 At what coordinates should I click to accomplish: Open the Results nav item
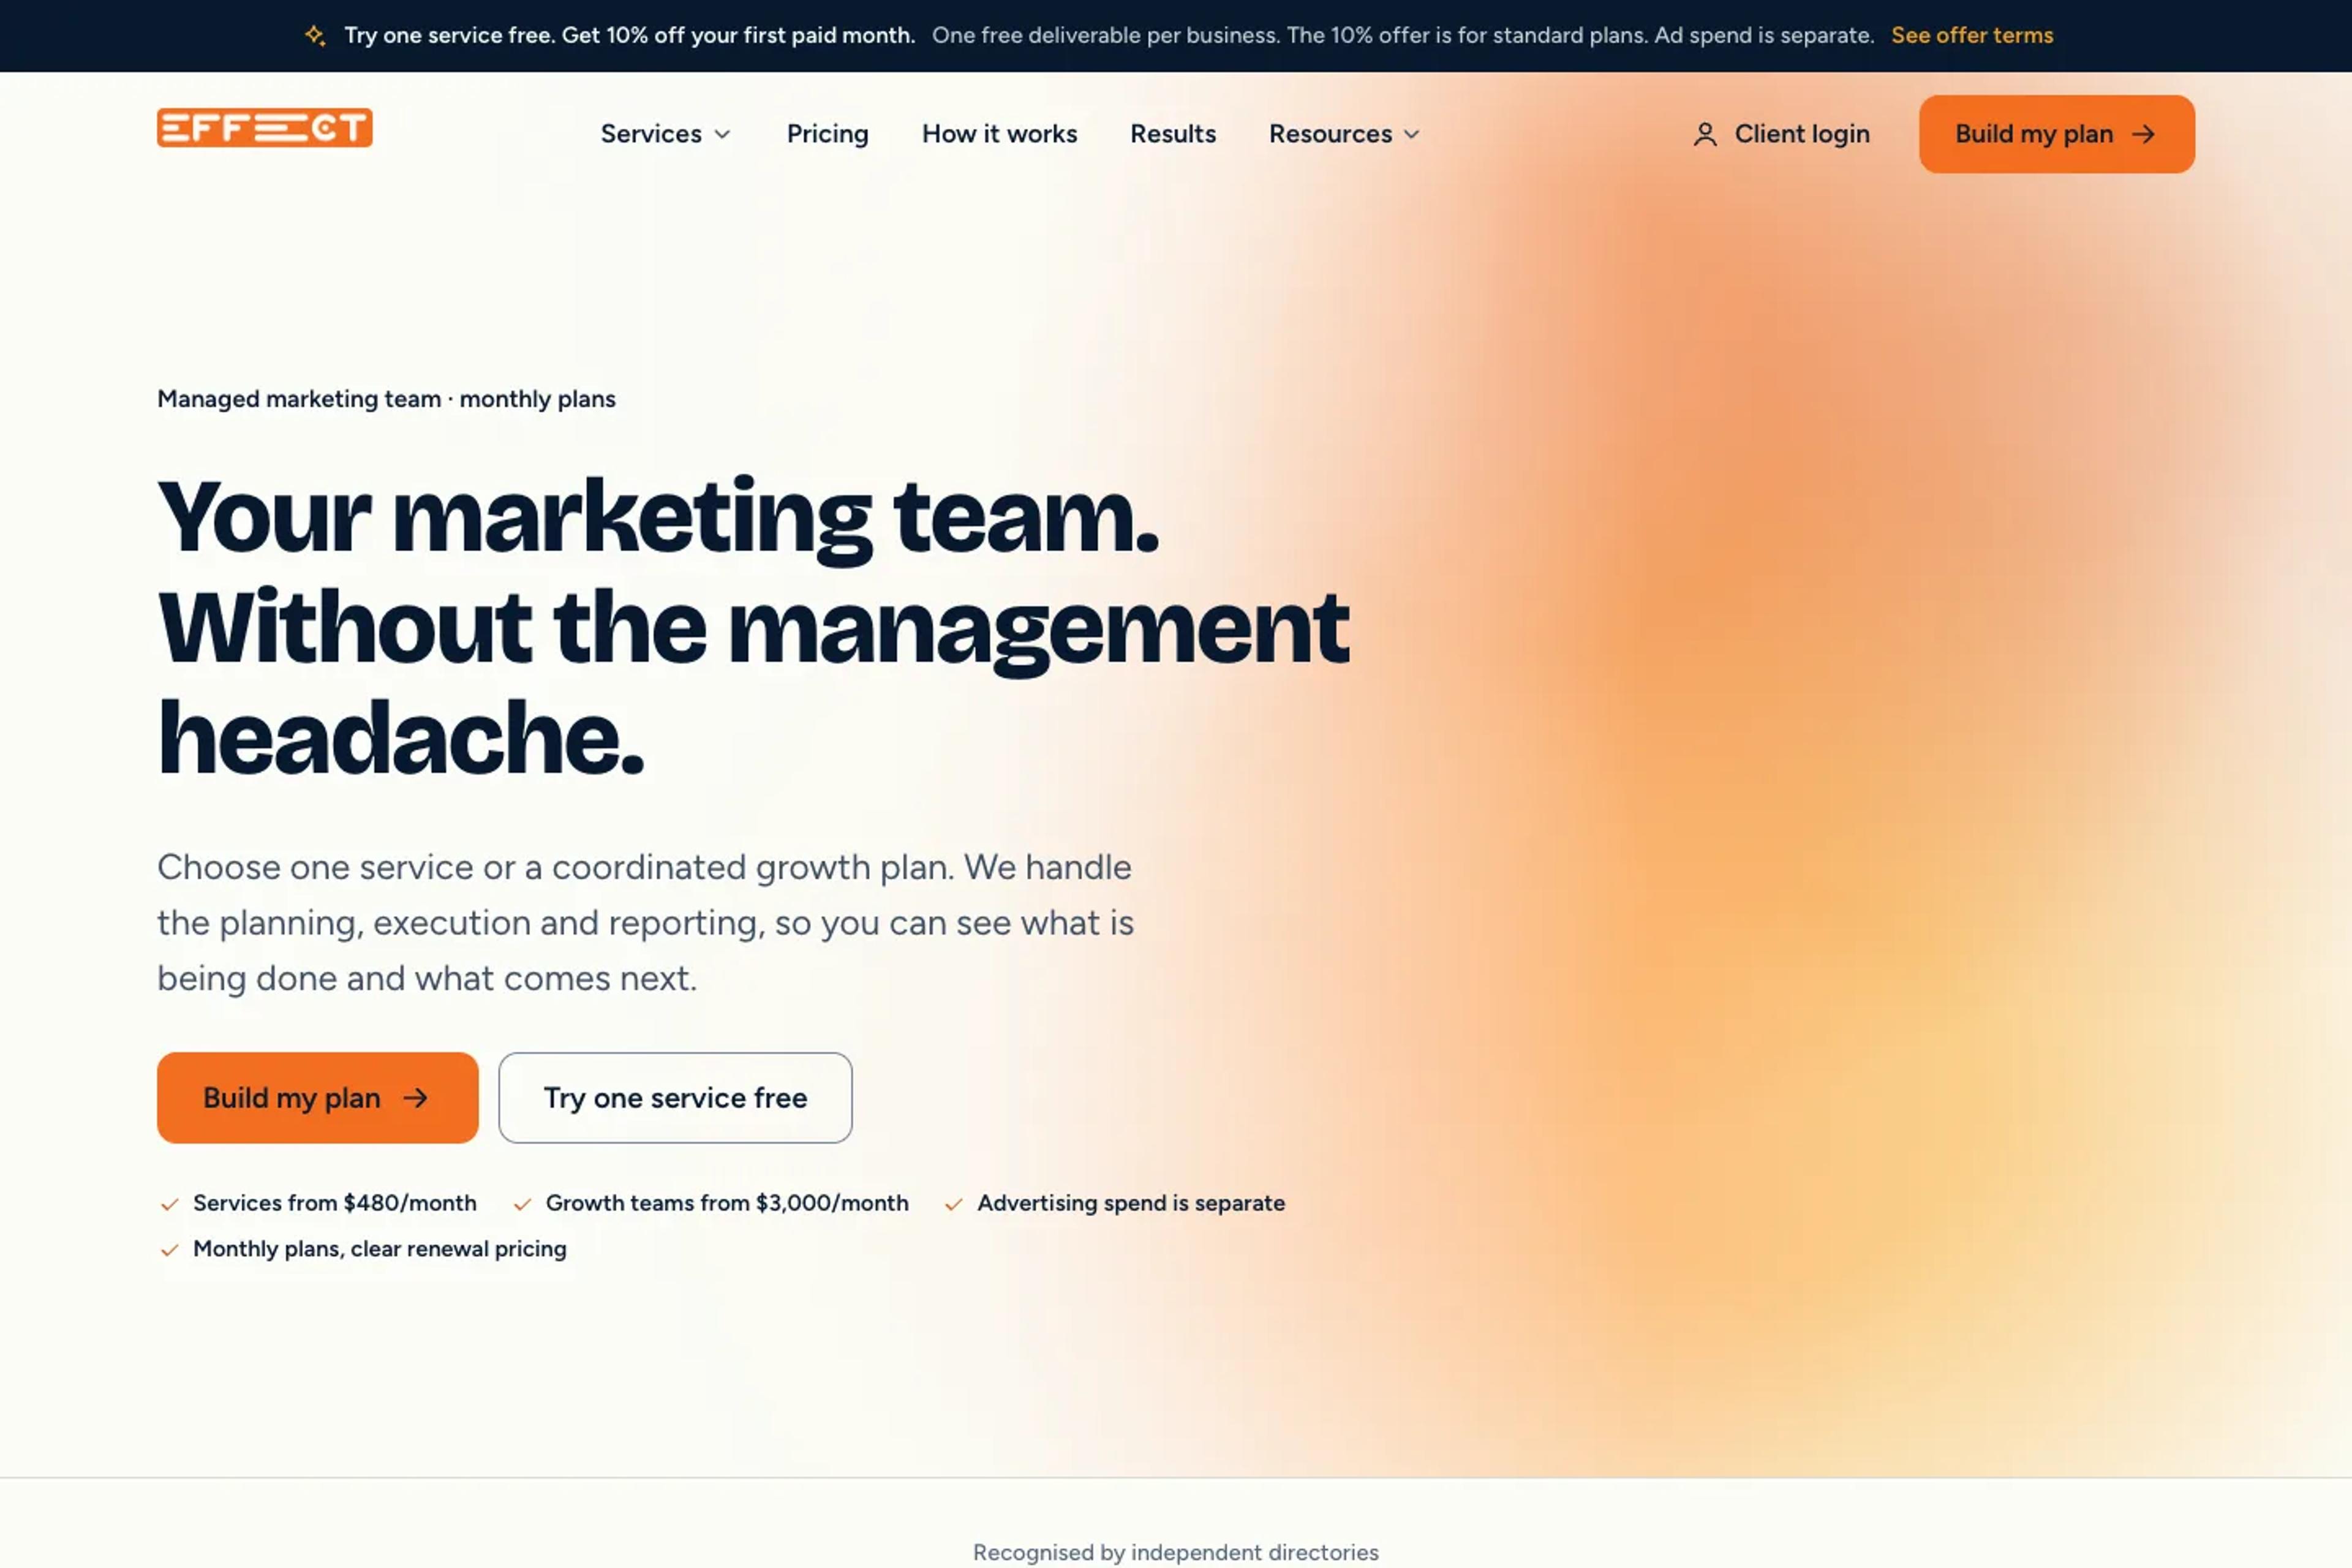[1173, 134]
